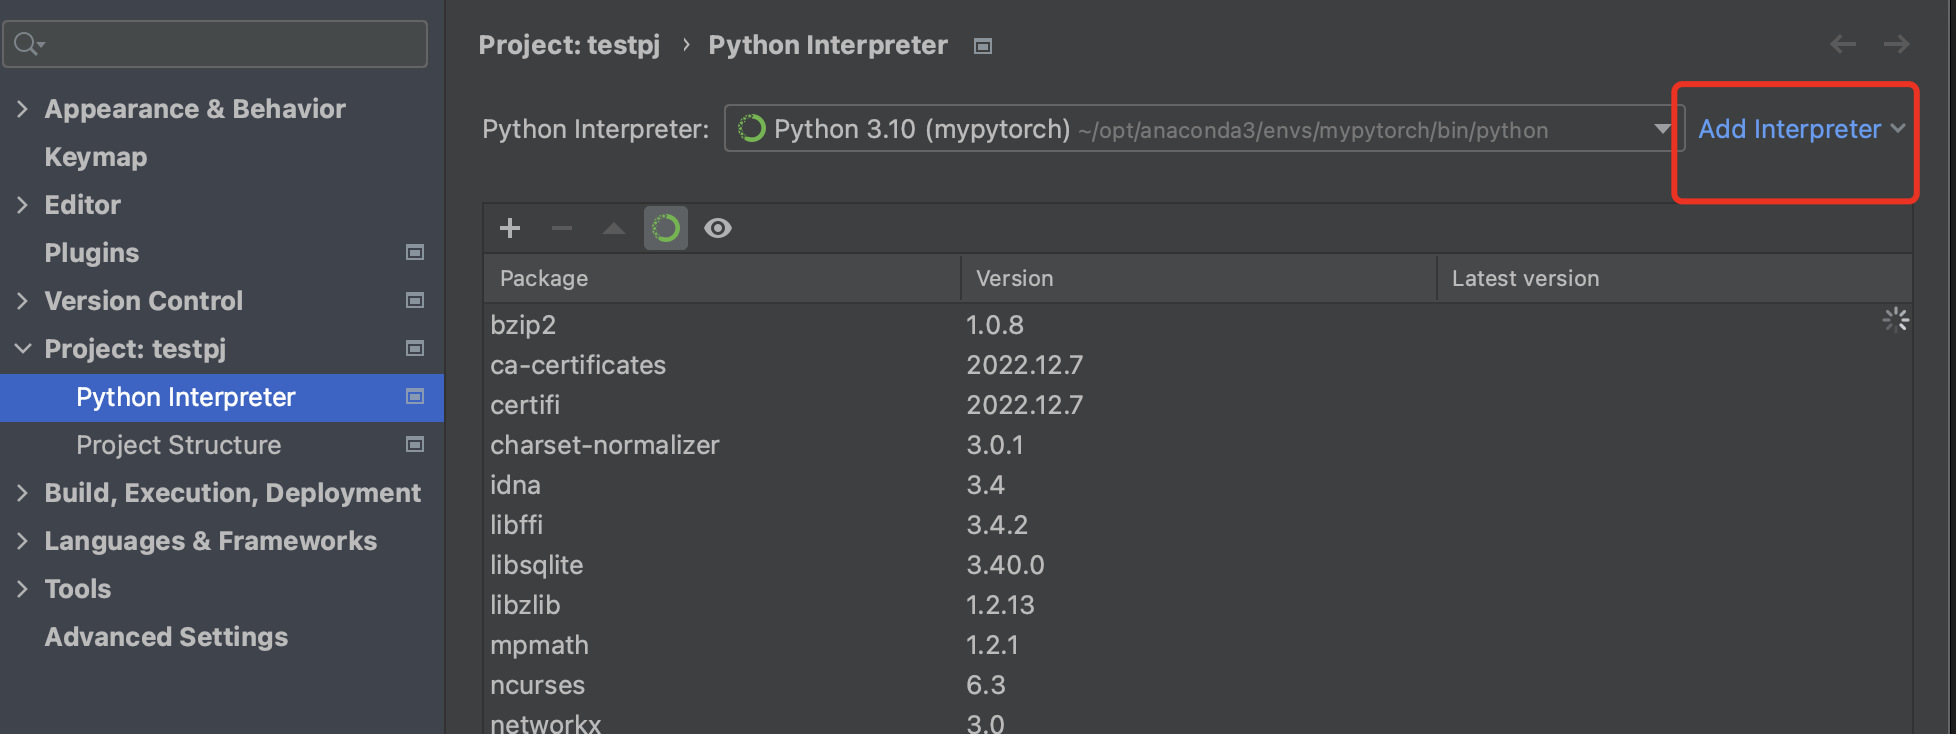
Task: Open the Keymap settings page
Action: pyautogui.click(x=95, y=157)
